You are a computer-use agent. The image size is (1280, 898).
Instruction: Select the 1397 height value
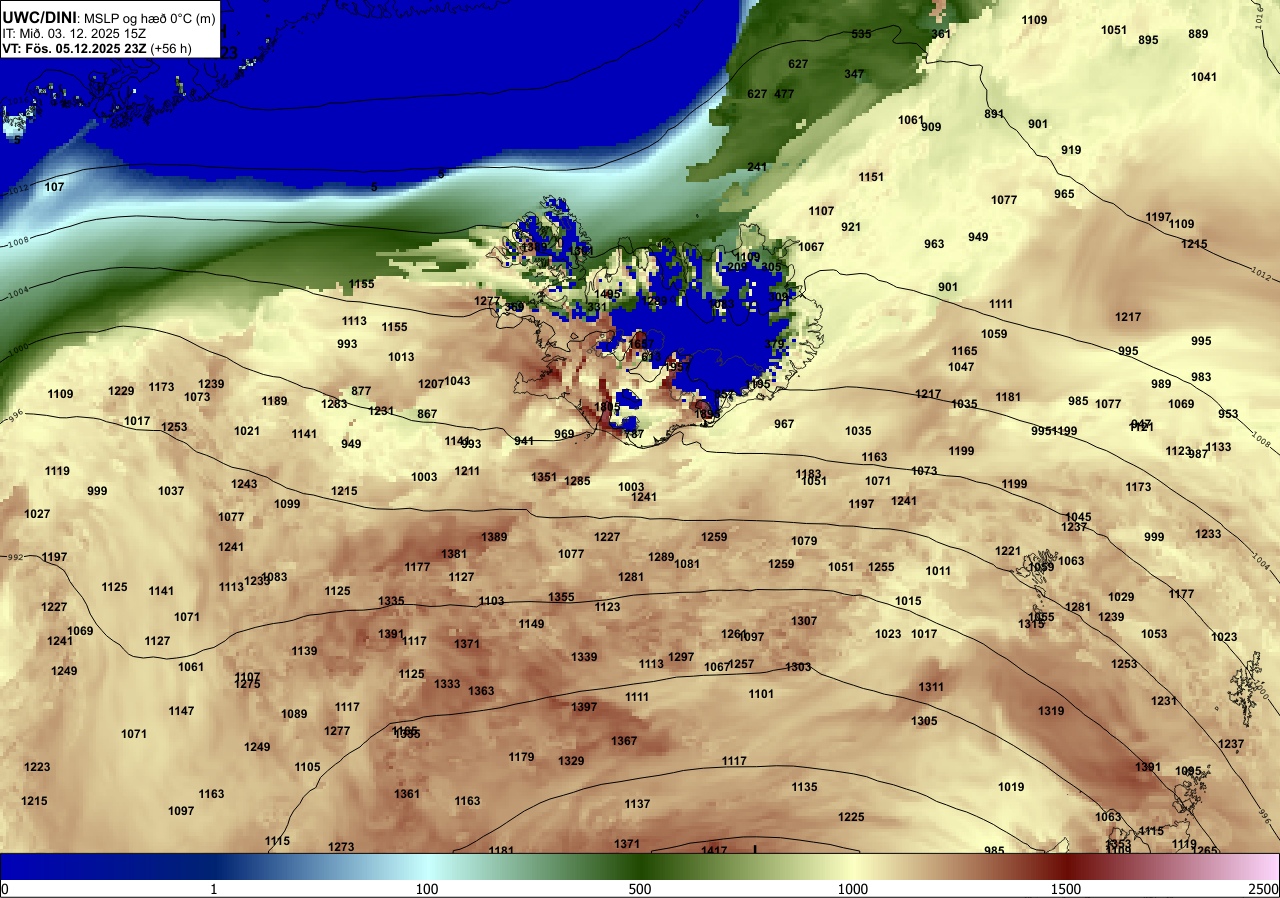click(584, 707)
